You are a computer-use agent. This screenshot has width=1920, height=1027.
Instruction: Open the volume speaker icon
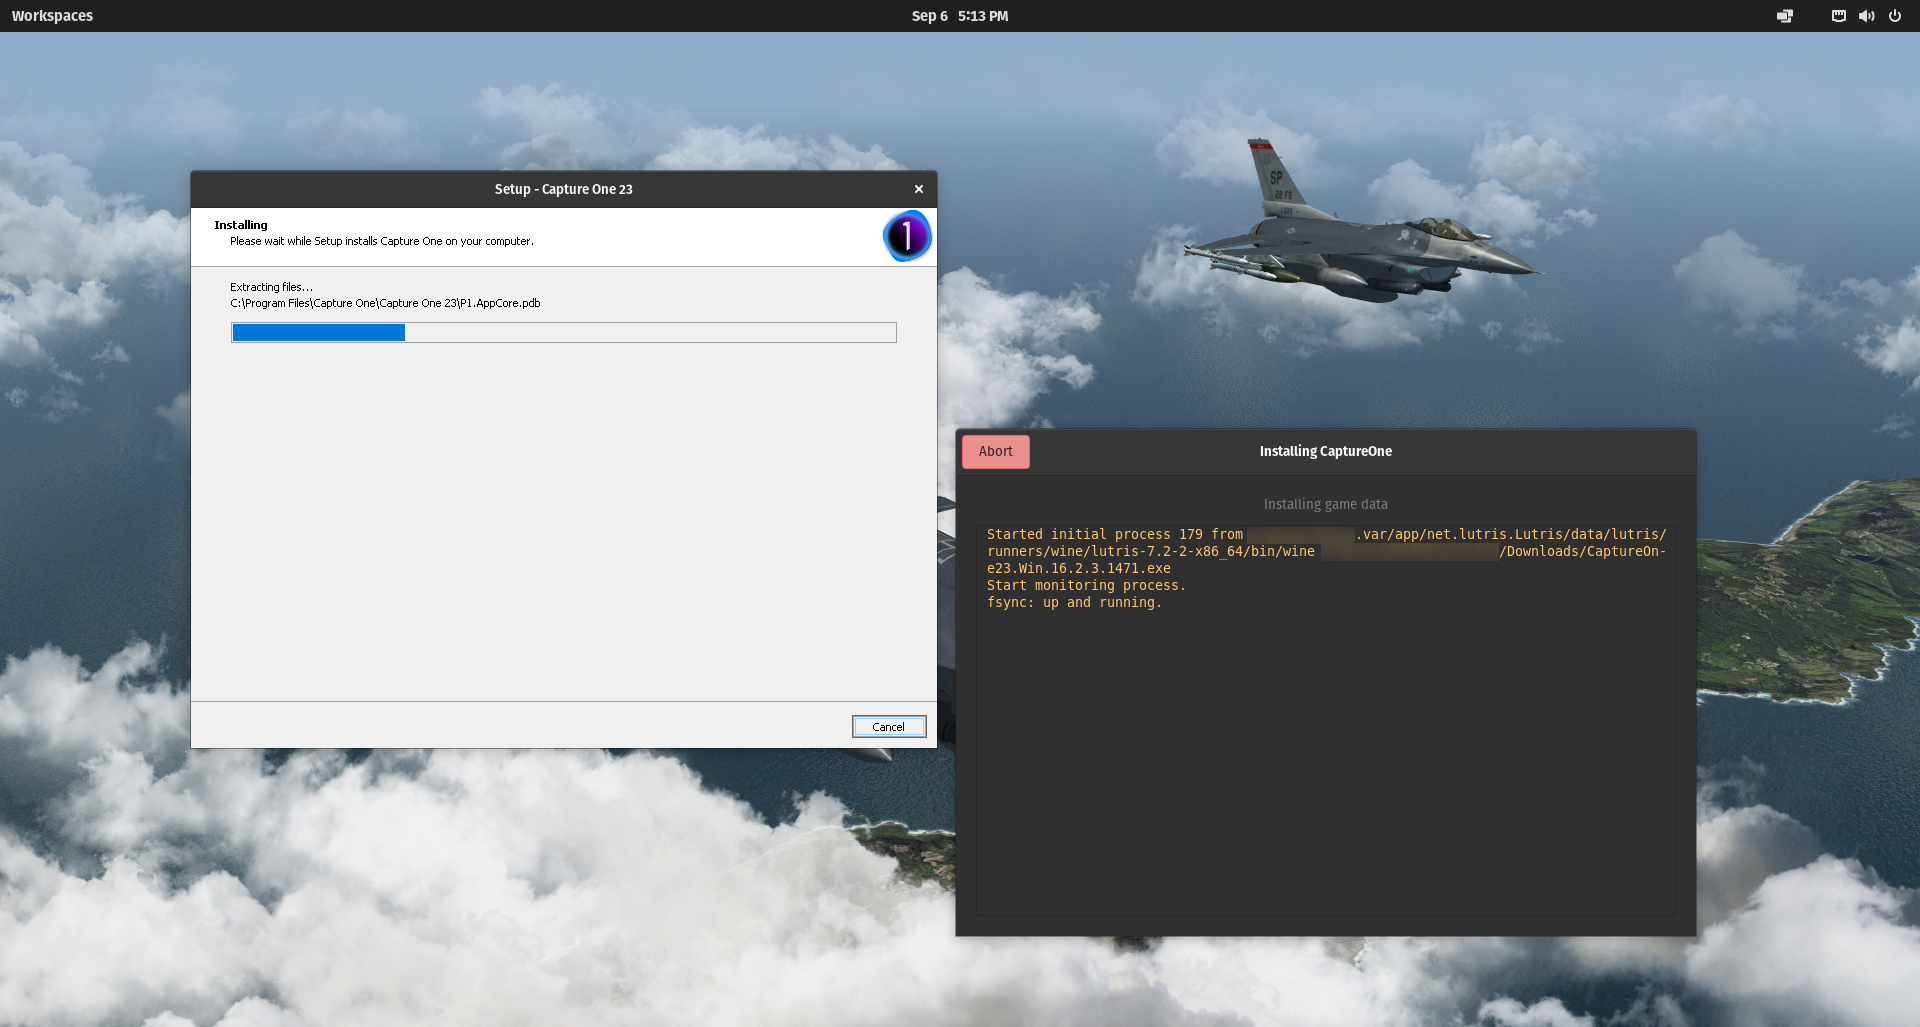point(1866,16)
